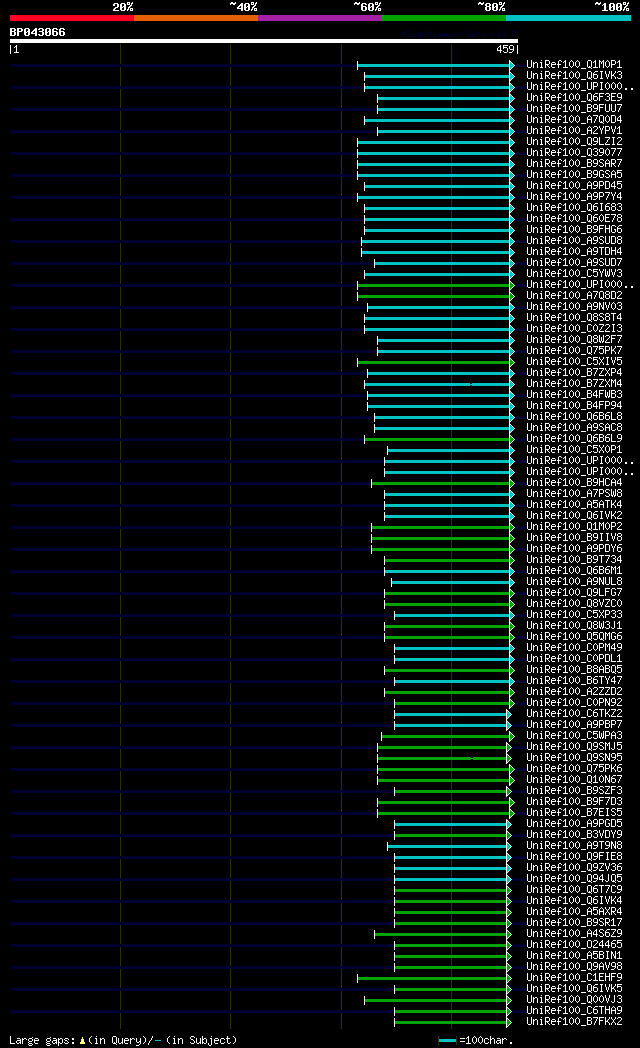Image resolution: width=640 pixels, height=1048 pixels.
Task: Select the UniRef100_A9PD45 label
Action: click(x=574, y=186)
